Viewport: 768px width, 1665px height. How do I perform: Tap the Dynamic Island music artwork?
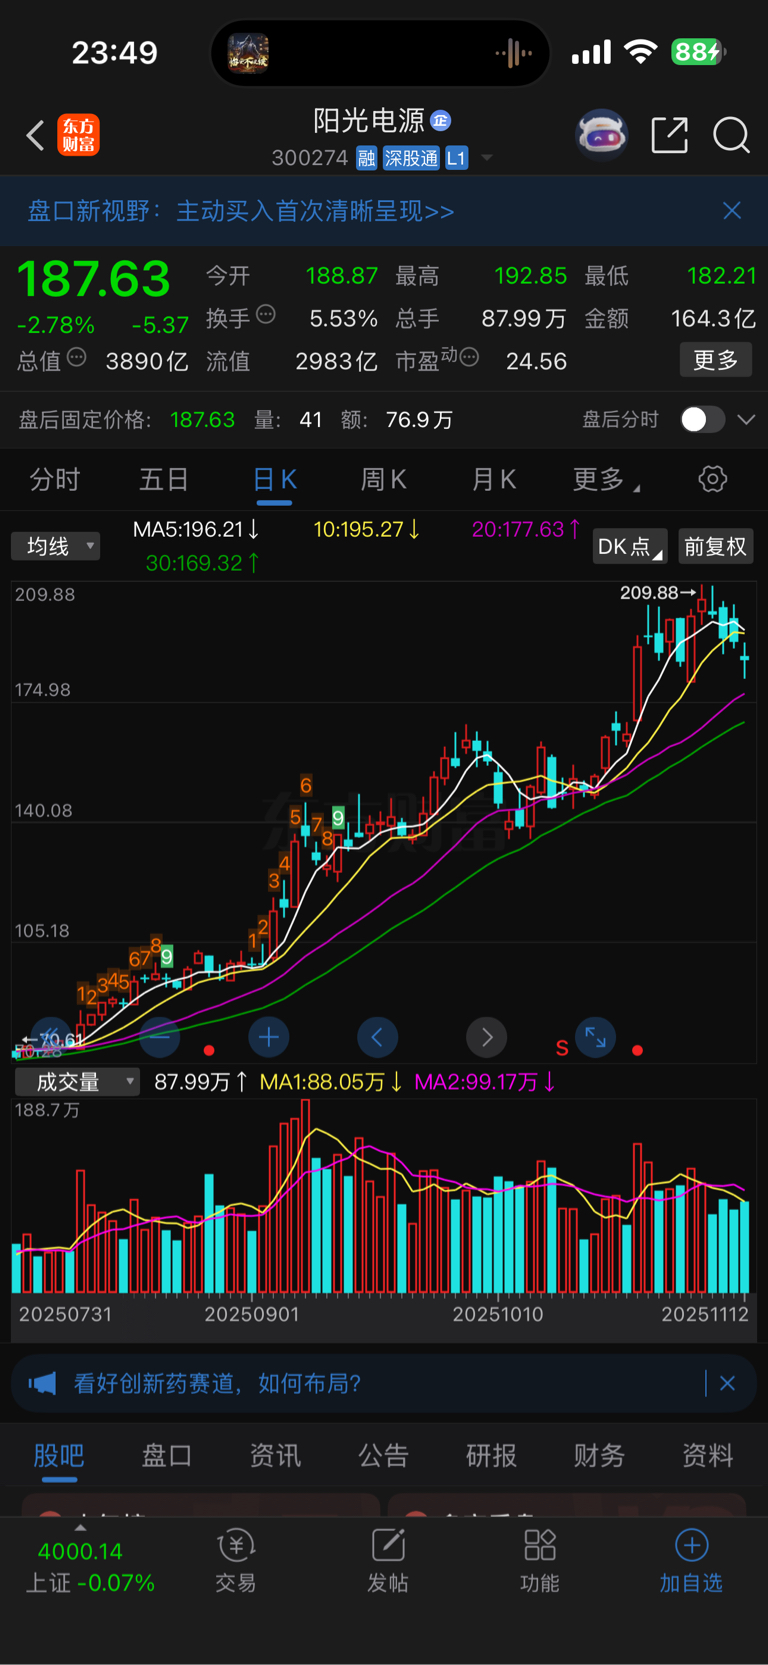click(x=248, y=52)
